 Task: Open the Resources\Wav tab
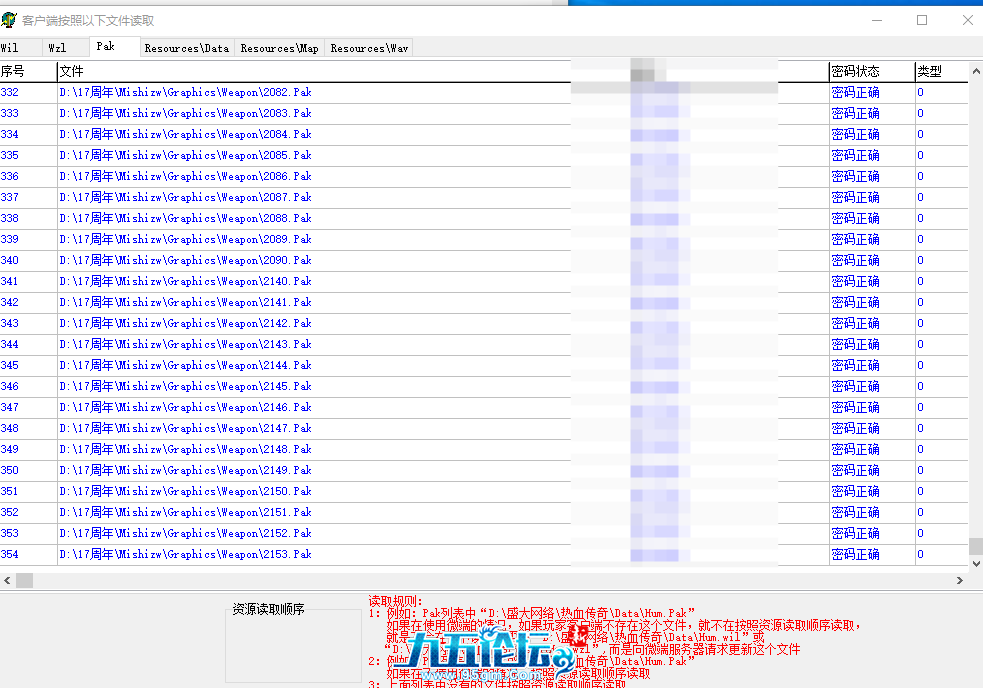pos(369,48)
